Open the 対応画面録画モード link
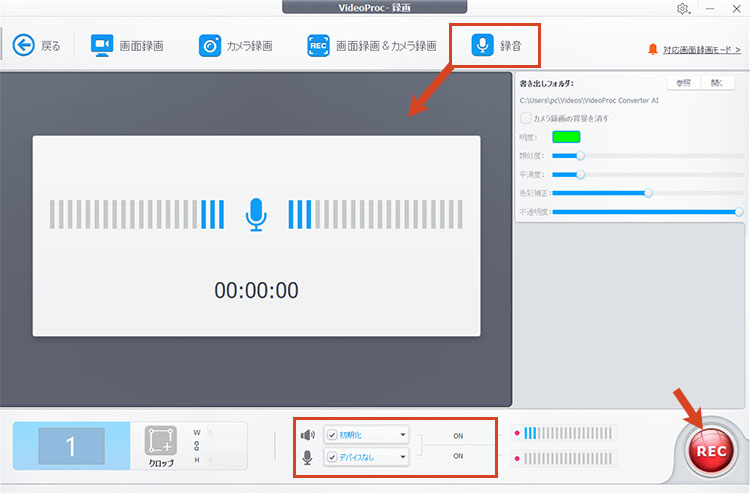The width and height of the screenshot is (750, 494). tap(701, 50)
